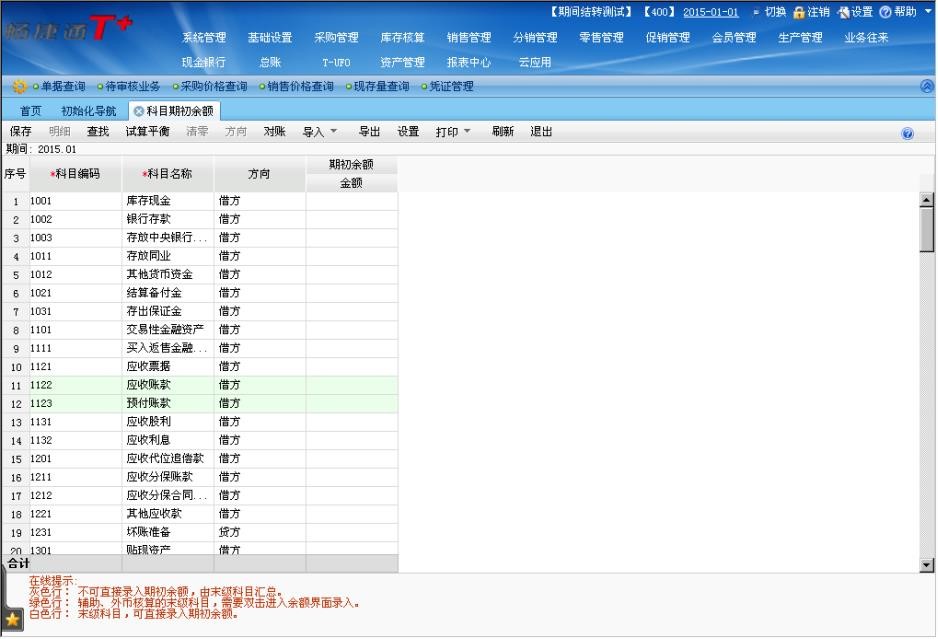Open the login date 2015-01-01 selector
Image resolution: width=938 pixels, height=639 pixels.
pos(710,12)
